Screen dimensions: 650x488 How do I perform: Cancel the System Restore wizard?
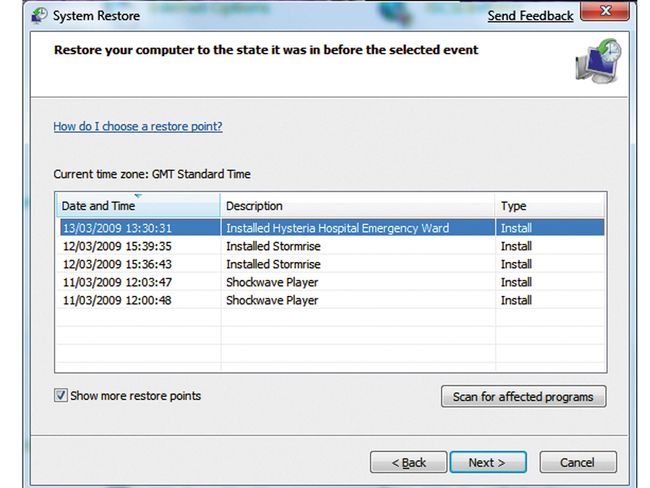(577, 463)
